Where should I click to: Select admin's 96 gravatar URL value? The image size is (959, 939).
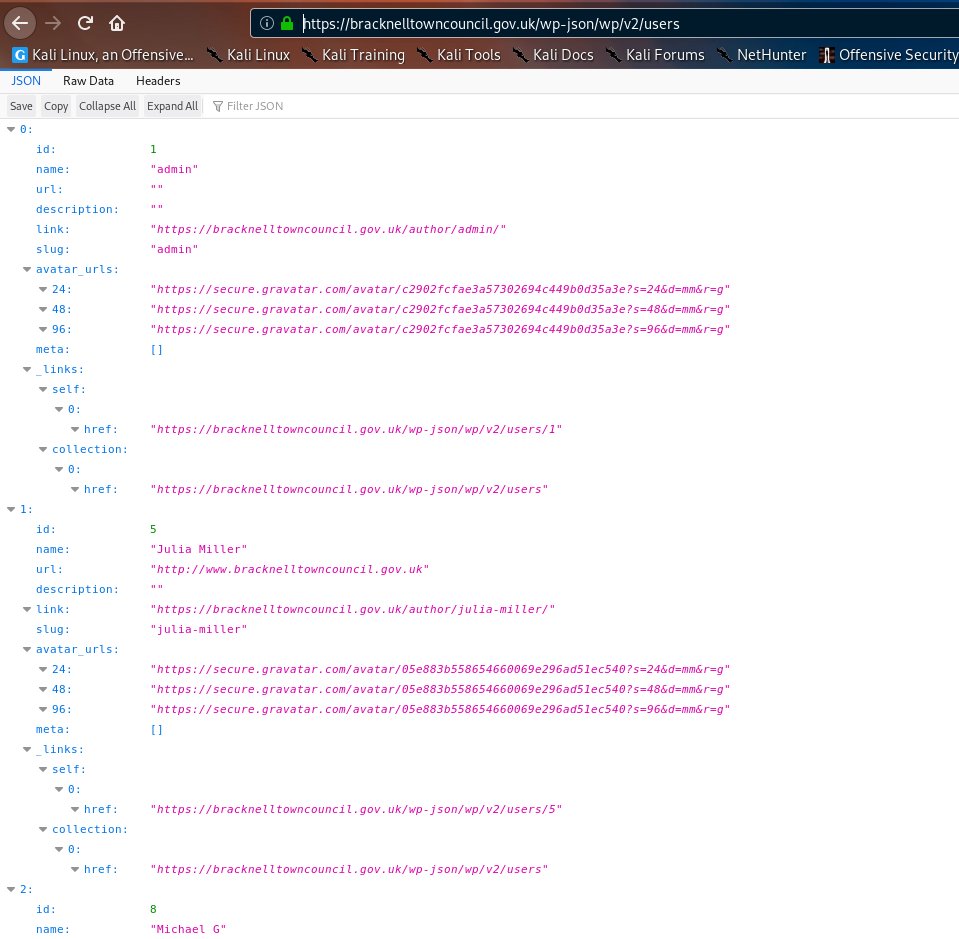point(440,329)
